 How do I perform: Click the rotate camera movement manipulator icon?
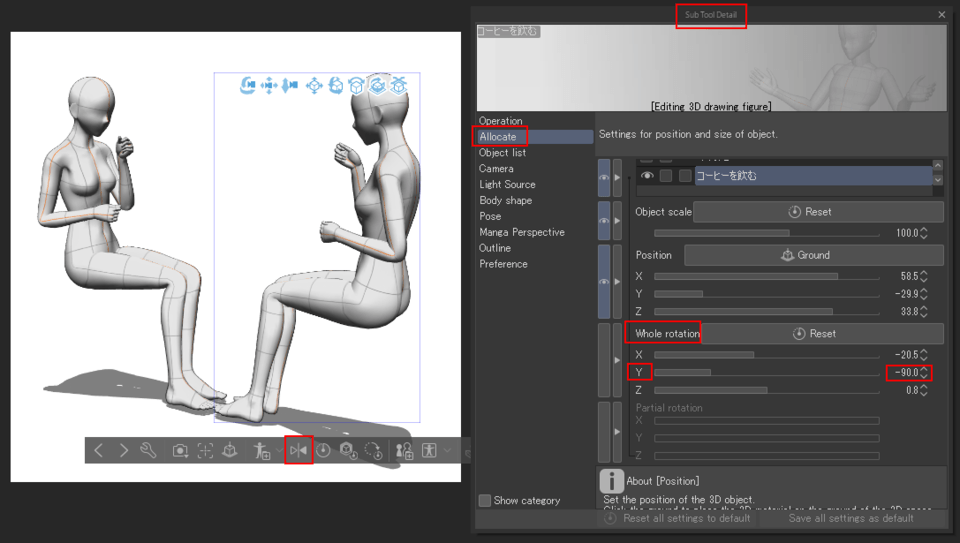coord(247,85)
